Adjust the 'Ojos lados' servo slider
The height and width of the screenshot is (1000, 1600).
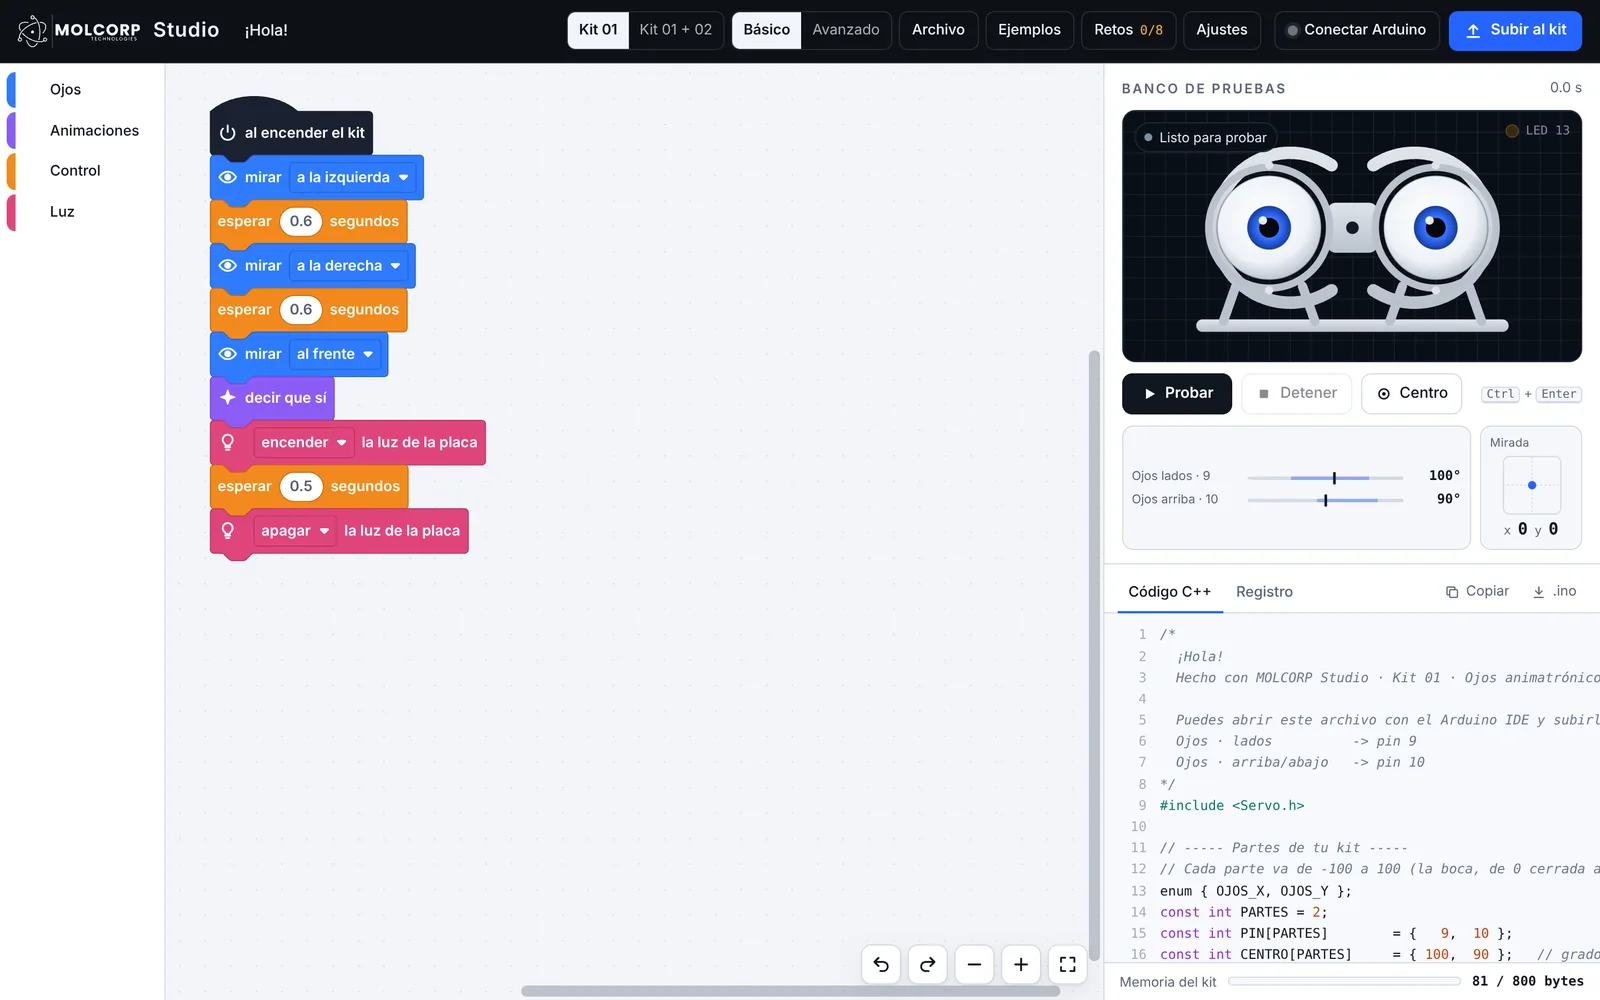point(1325,478)
